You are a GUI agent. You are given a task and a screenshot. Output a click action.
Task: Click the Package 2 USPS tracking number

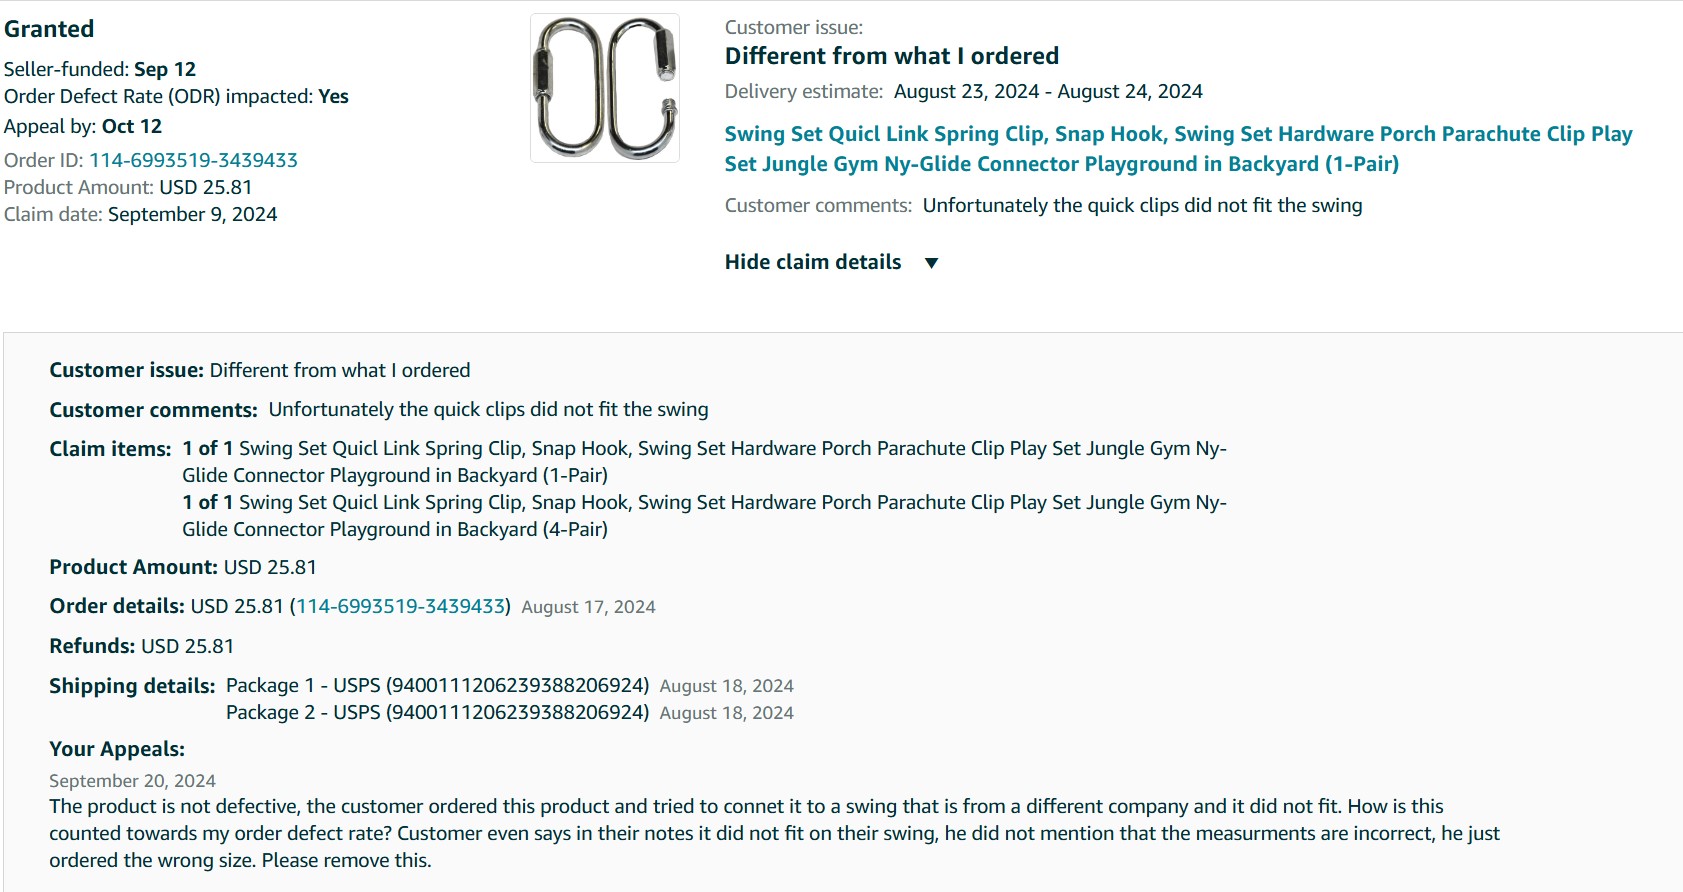[x=518, y=712]
